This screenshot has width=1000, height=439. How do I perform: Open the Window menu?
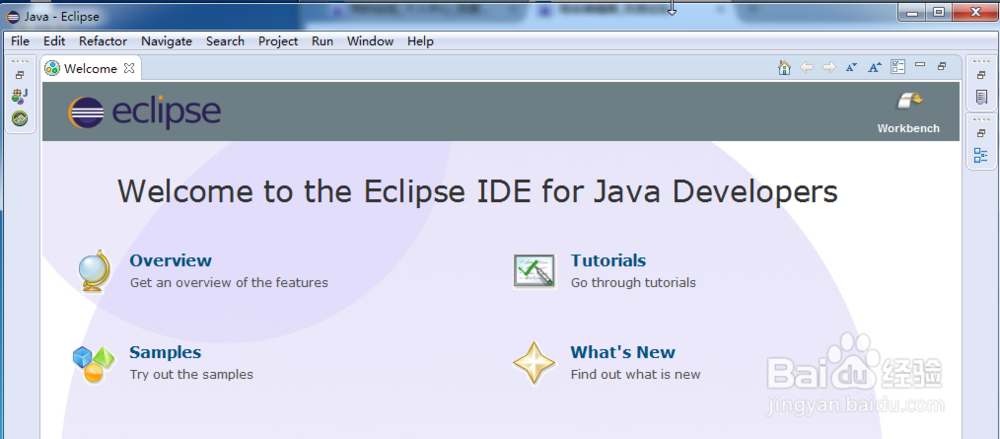(370, 41)
